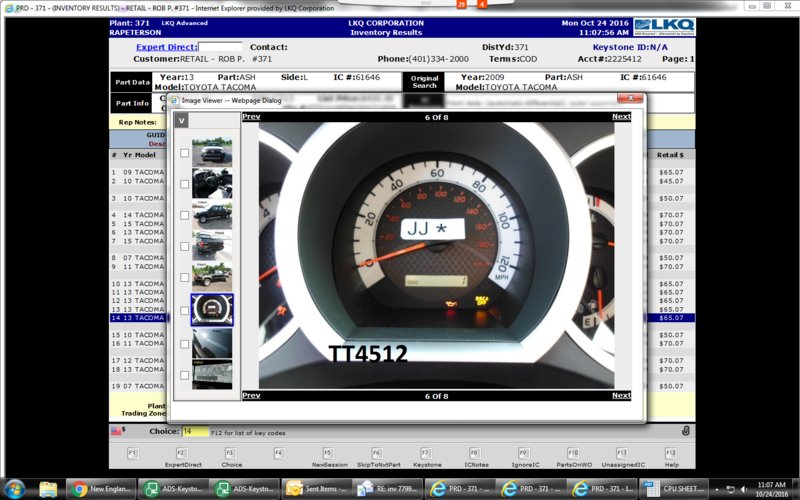This screenshot has height=500, width=800.
Task: Check the box beside rear truck bed thumbnail
Action: click(184, 246)
